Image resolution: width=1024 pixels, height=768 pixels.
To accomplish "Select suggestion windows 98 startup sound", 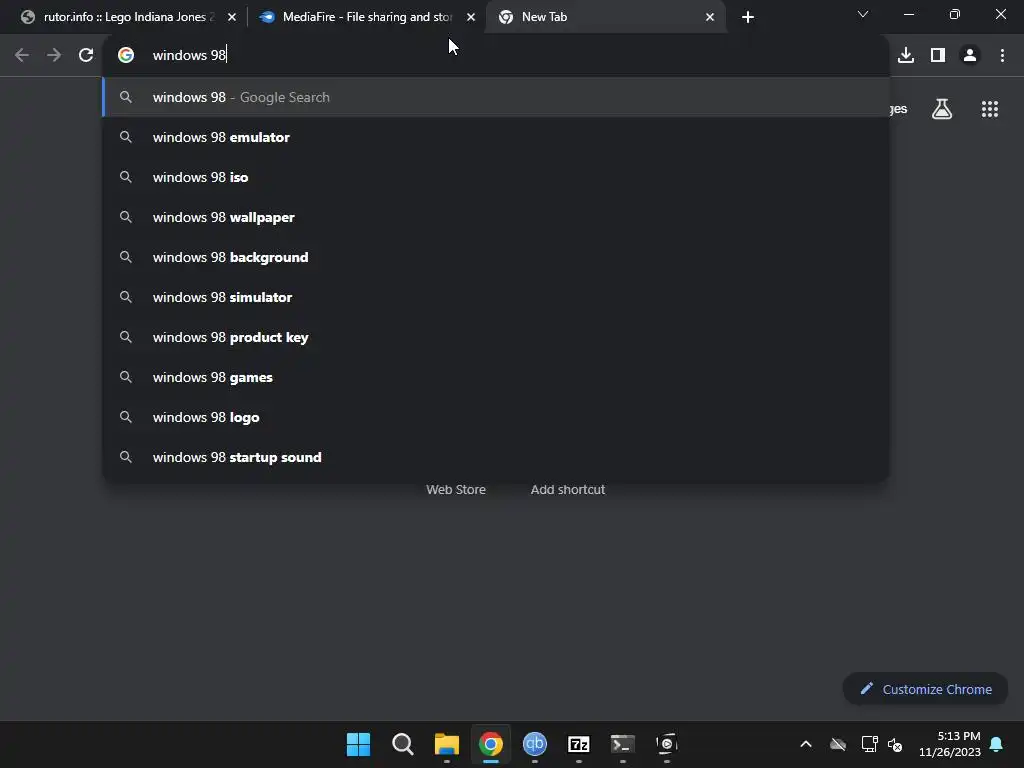I will coord(496,457).
